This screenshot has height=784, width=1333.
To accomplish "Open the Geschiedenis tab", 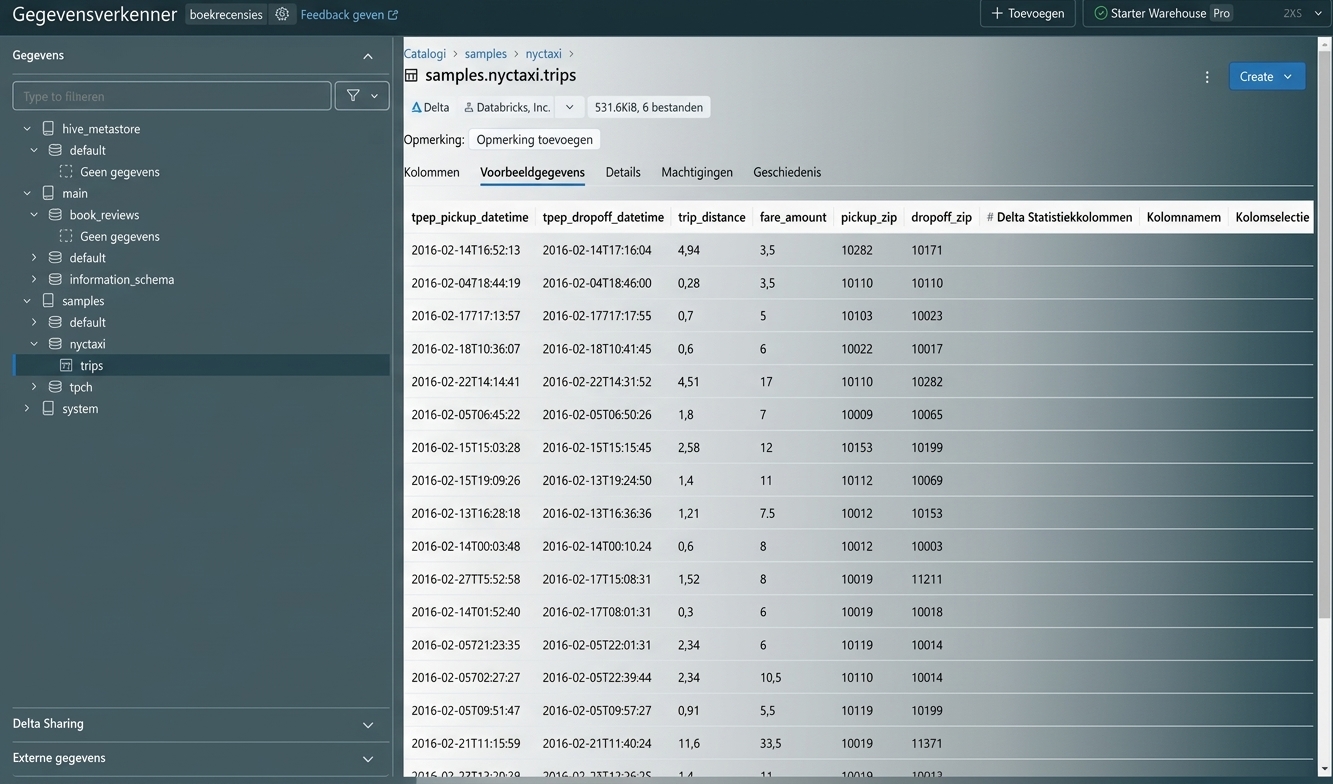I will tap(787, 172).
